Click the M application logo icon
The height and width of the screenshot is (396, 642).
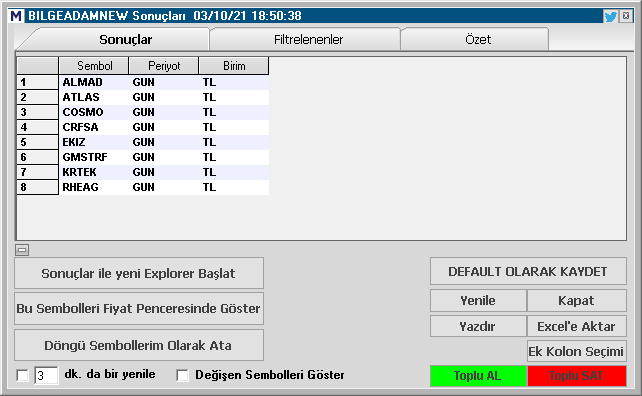16,16
